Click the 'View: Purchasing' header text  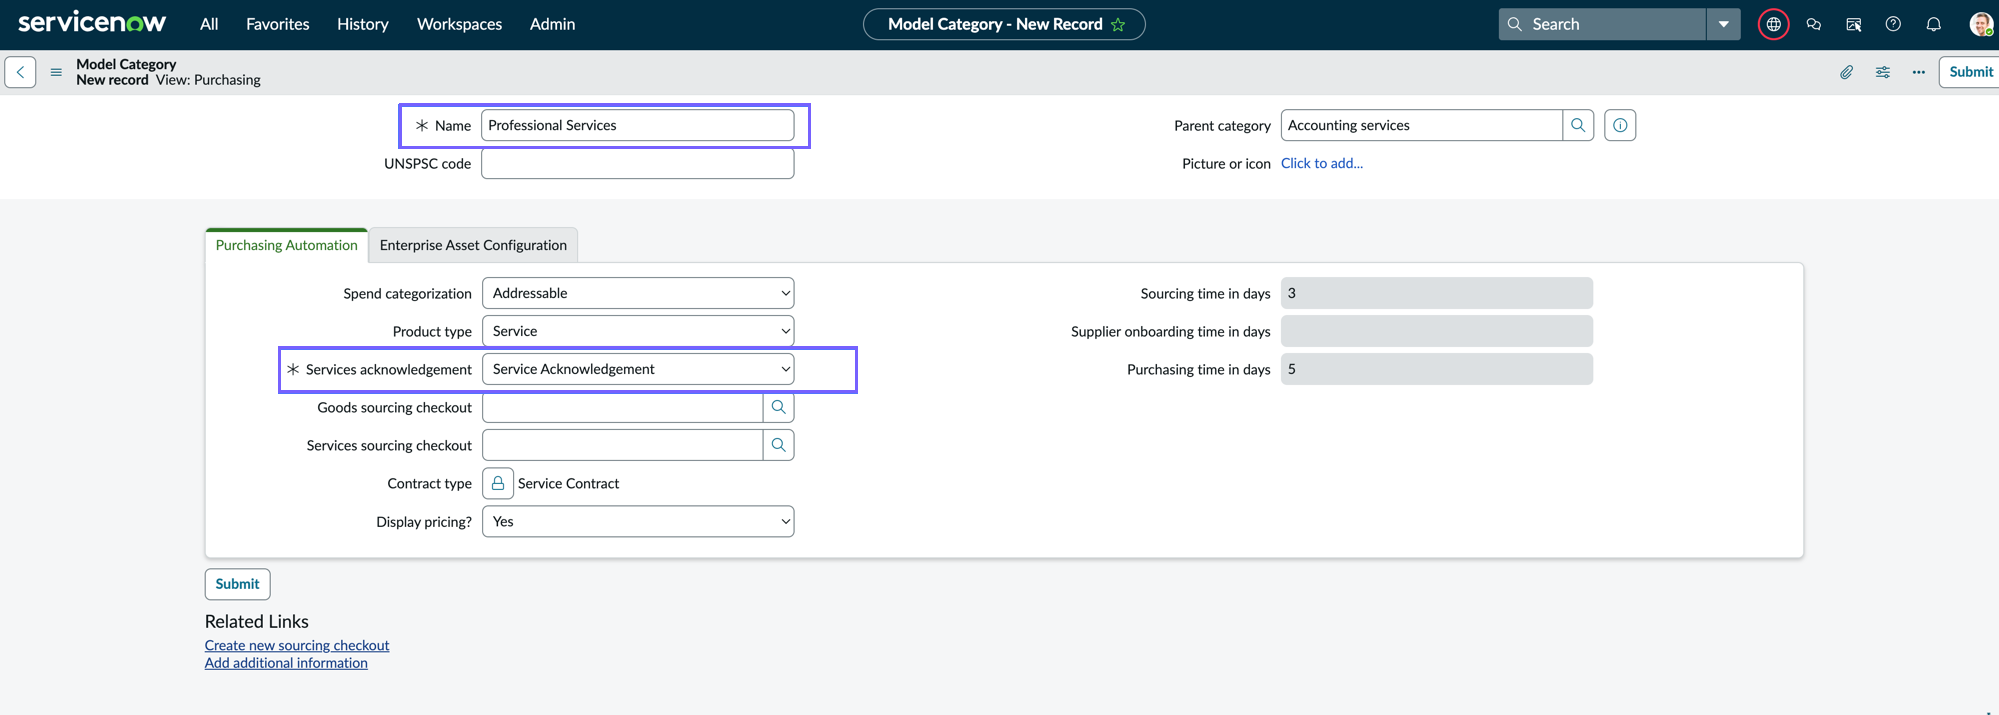pyautogui.click(x=208, y=80)
